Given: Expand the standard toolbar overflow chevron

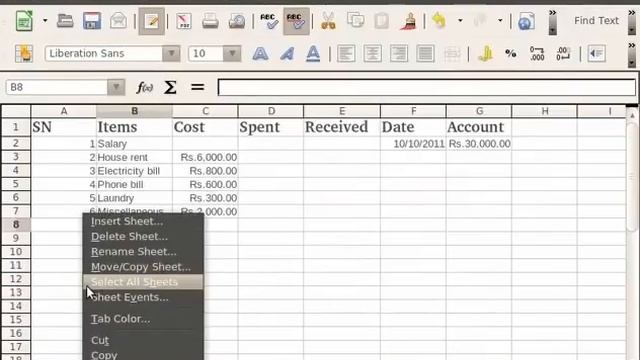Looking at the screenshot, I should [552, 22].
